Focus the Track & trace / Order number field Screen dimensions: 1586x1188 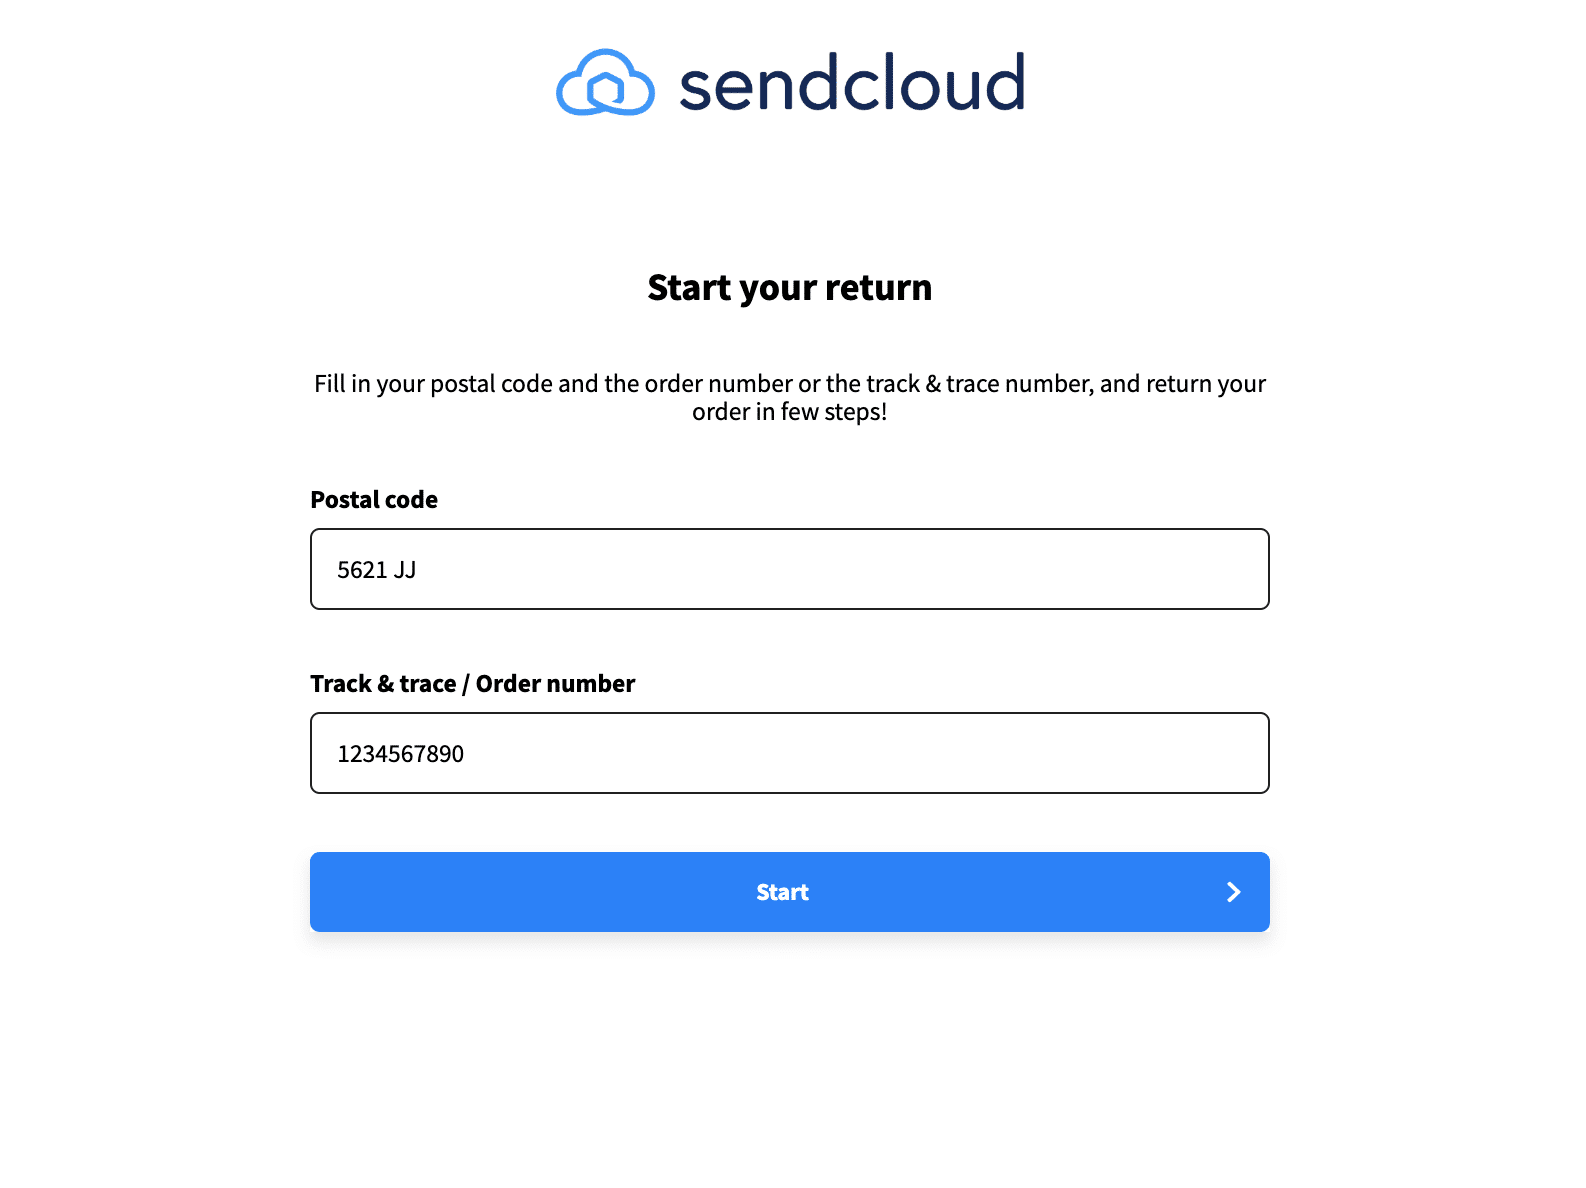point(789,753)
